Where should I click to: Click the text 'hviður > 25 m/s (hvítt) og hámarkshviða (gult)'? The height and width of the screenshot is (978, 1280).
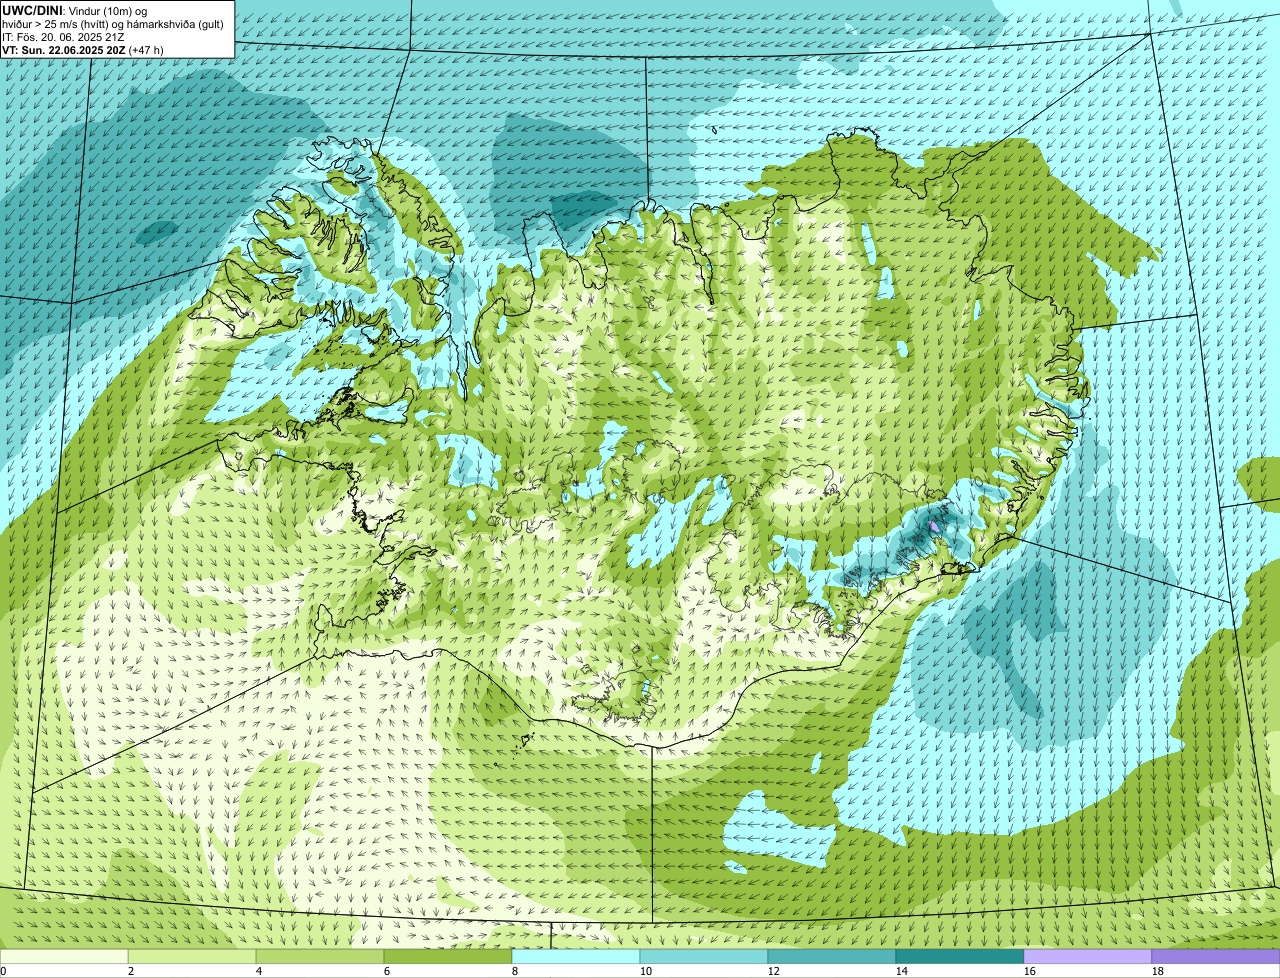(x=113, y=24)
